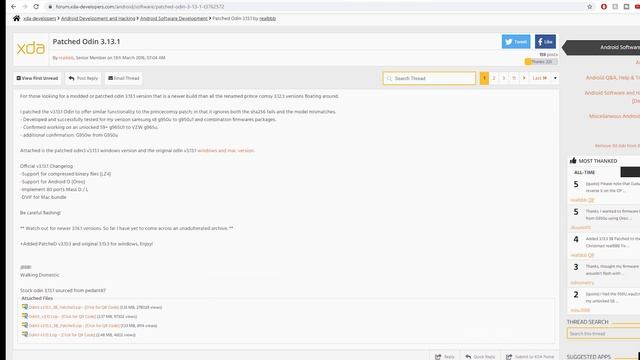Download the fourth attached Odin zip

click(x=62, y=335)
